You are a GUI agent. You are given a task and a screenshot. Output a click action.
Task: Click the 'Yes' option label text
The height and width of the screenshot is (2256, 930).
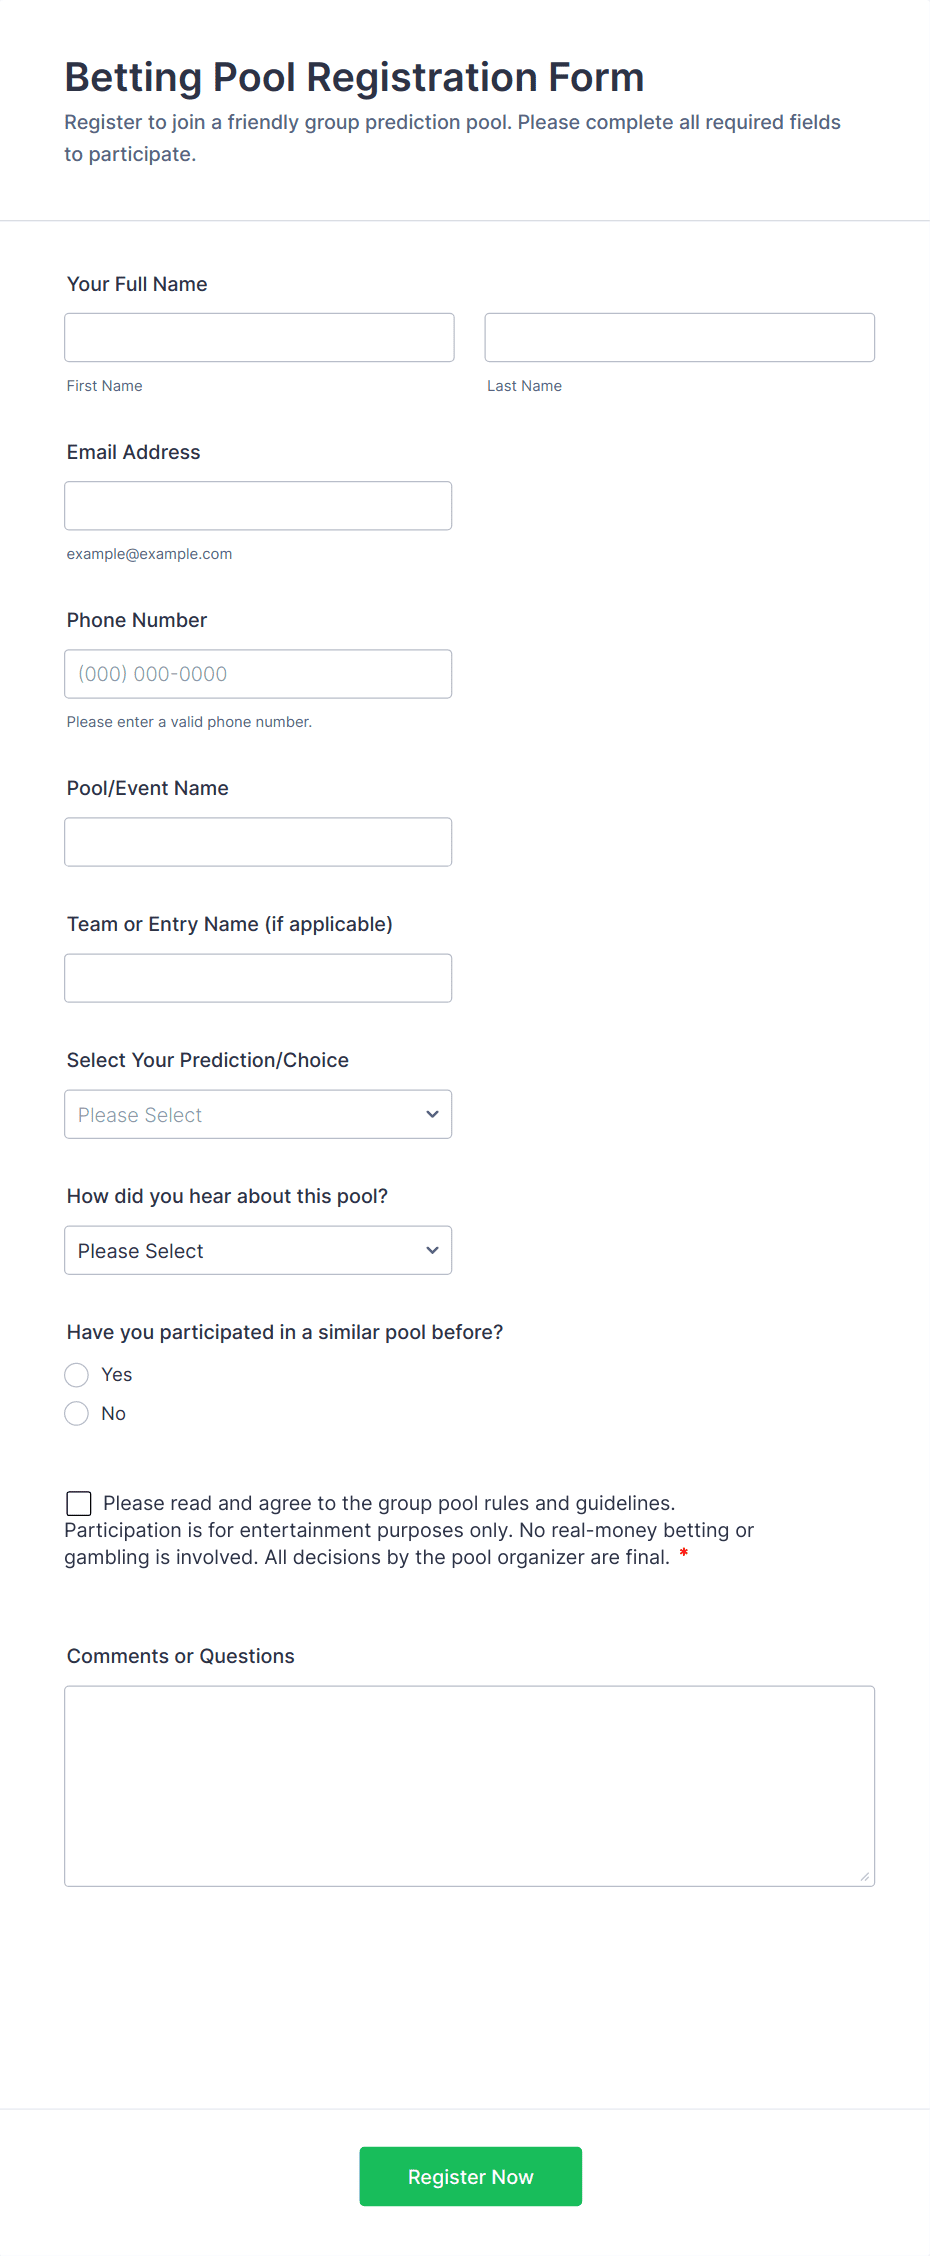click(x=117, y=1375)
